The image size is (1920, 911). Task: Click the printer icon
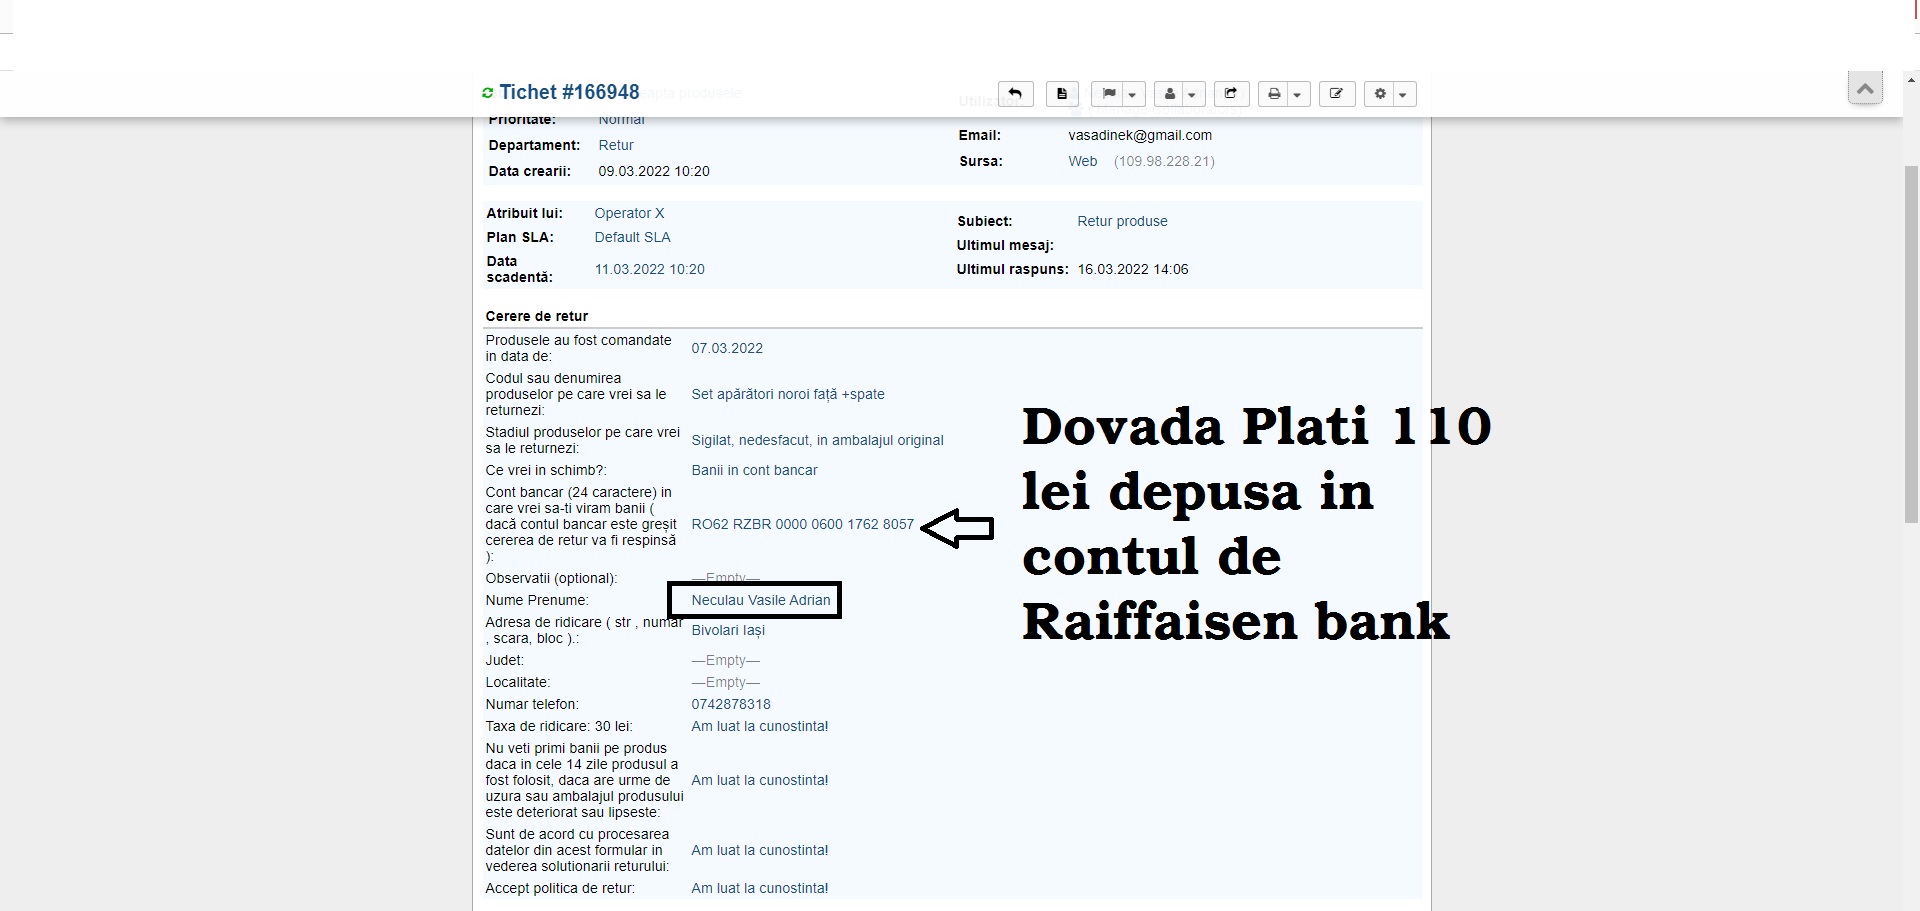point(1274,94)
